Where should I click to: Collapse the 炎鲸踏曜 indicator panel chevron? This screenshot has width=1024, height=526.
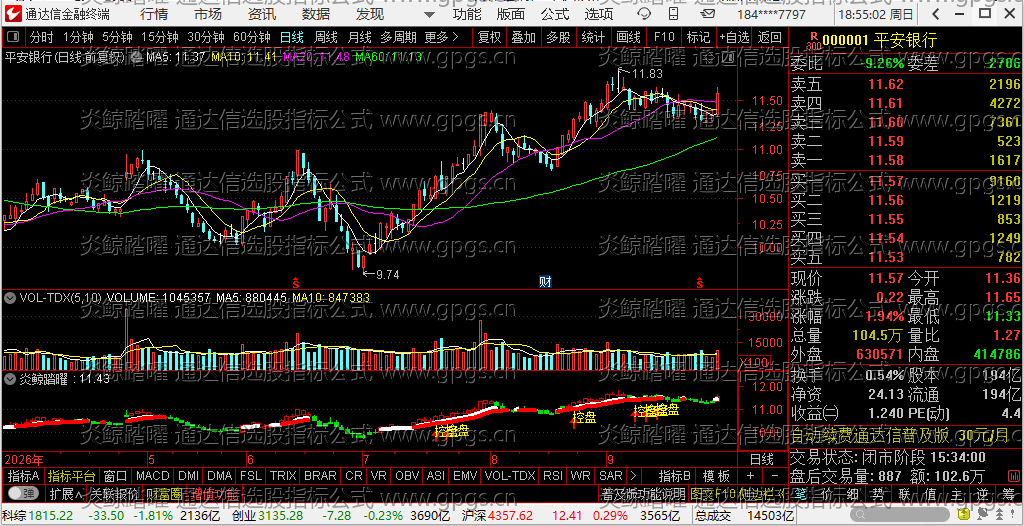tap(10, 378)
